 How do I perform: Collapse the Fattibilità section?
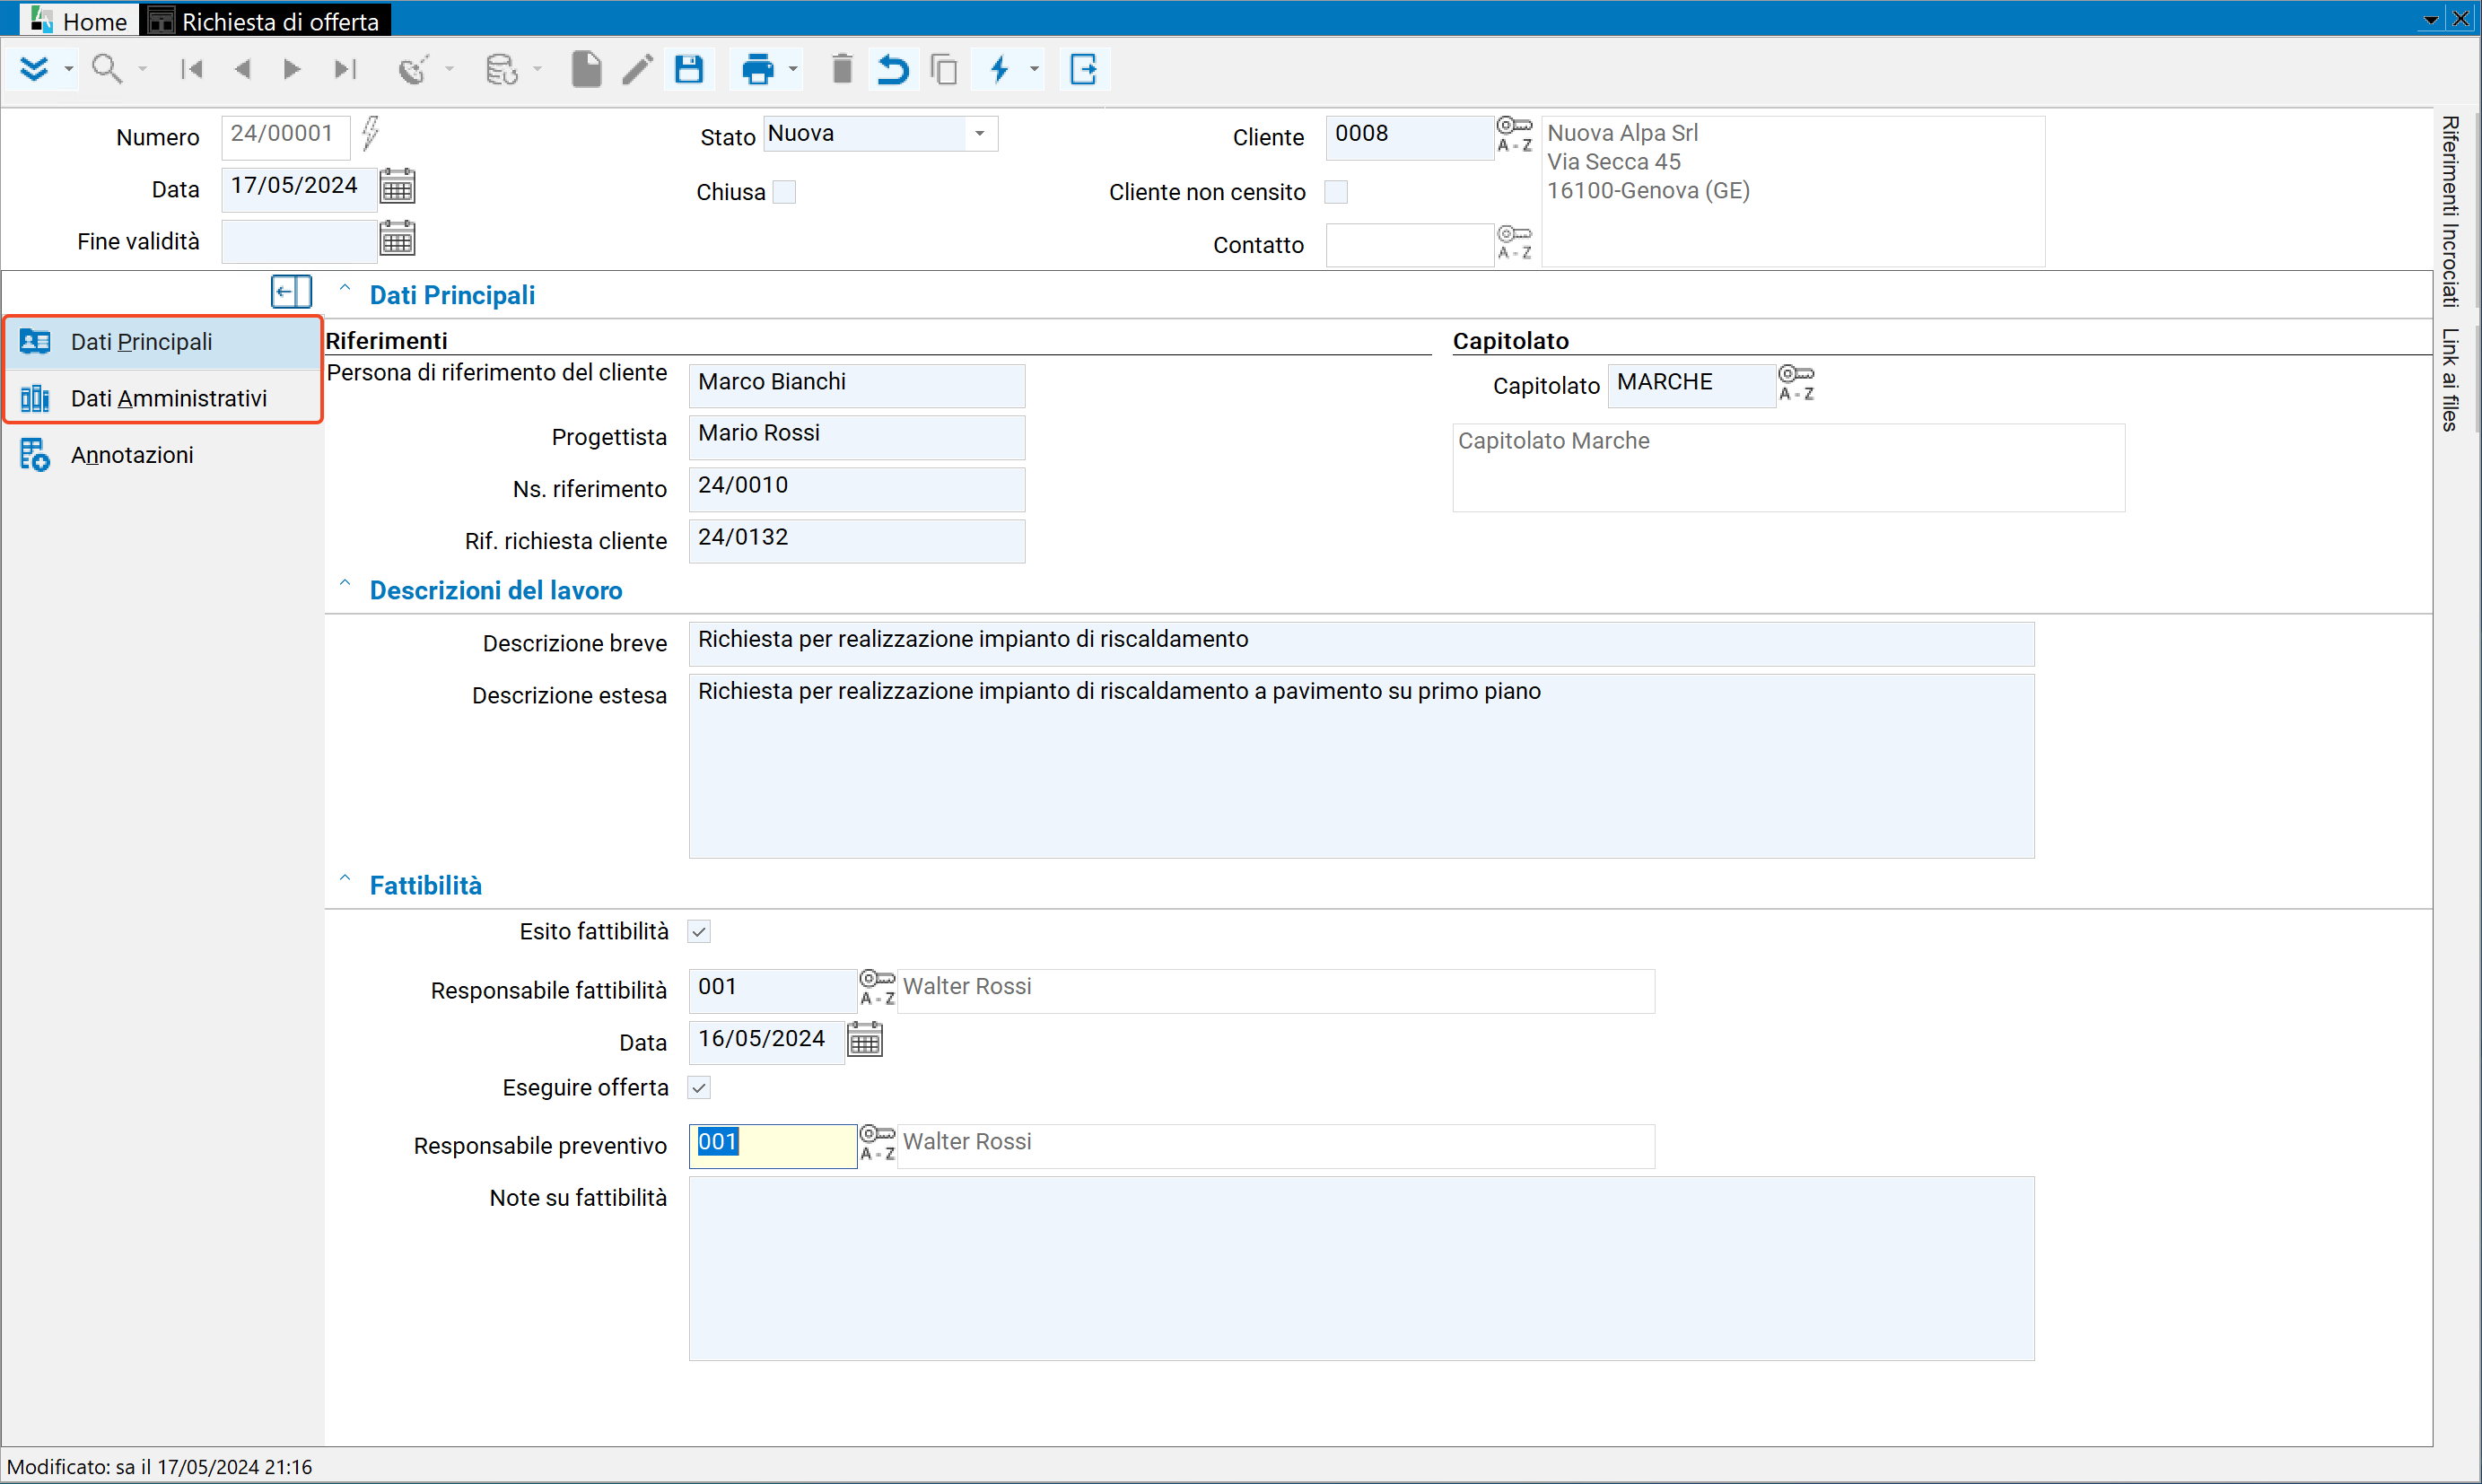(344, 880)
